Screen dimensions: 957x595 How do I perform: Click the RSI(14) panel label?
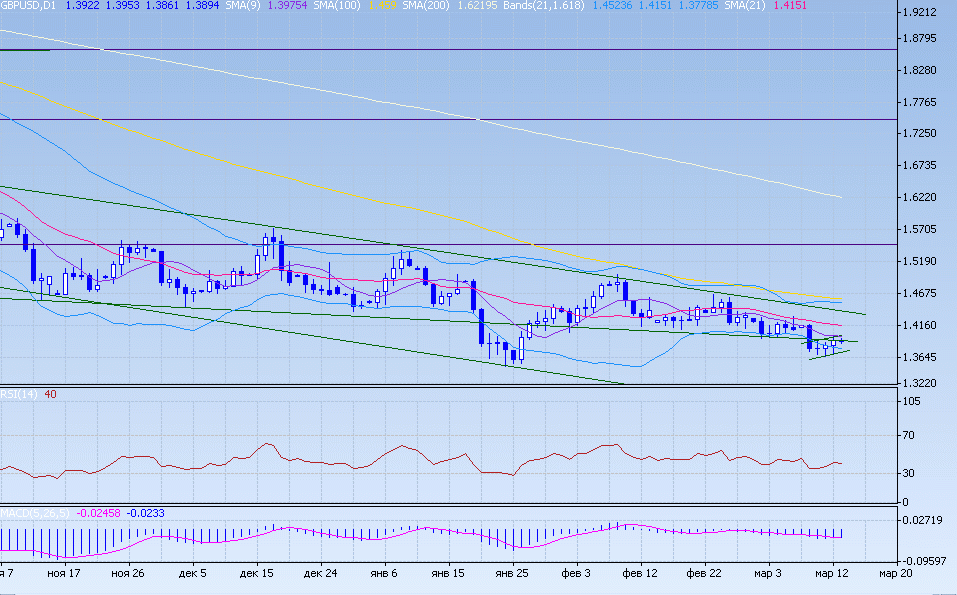click(19, 394)
